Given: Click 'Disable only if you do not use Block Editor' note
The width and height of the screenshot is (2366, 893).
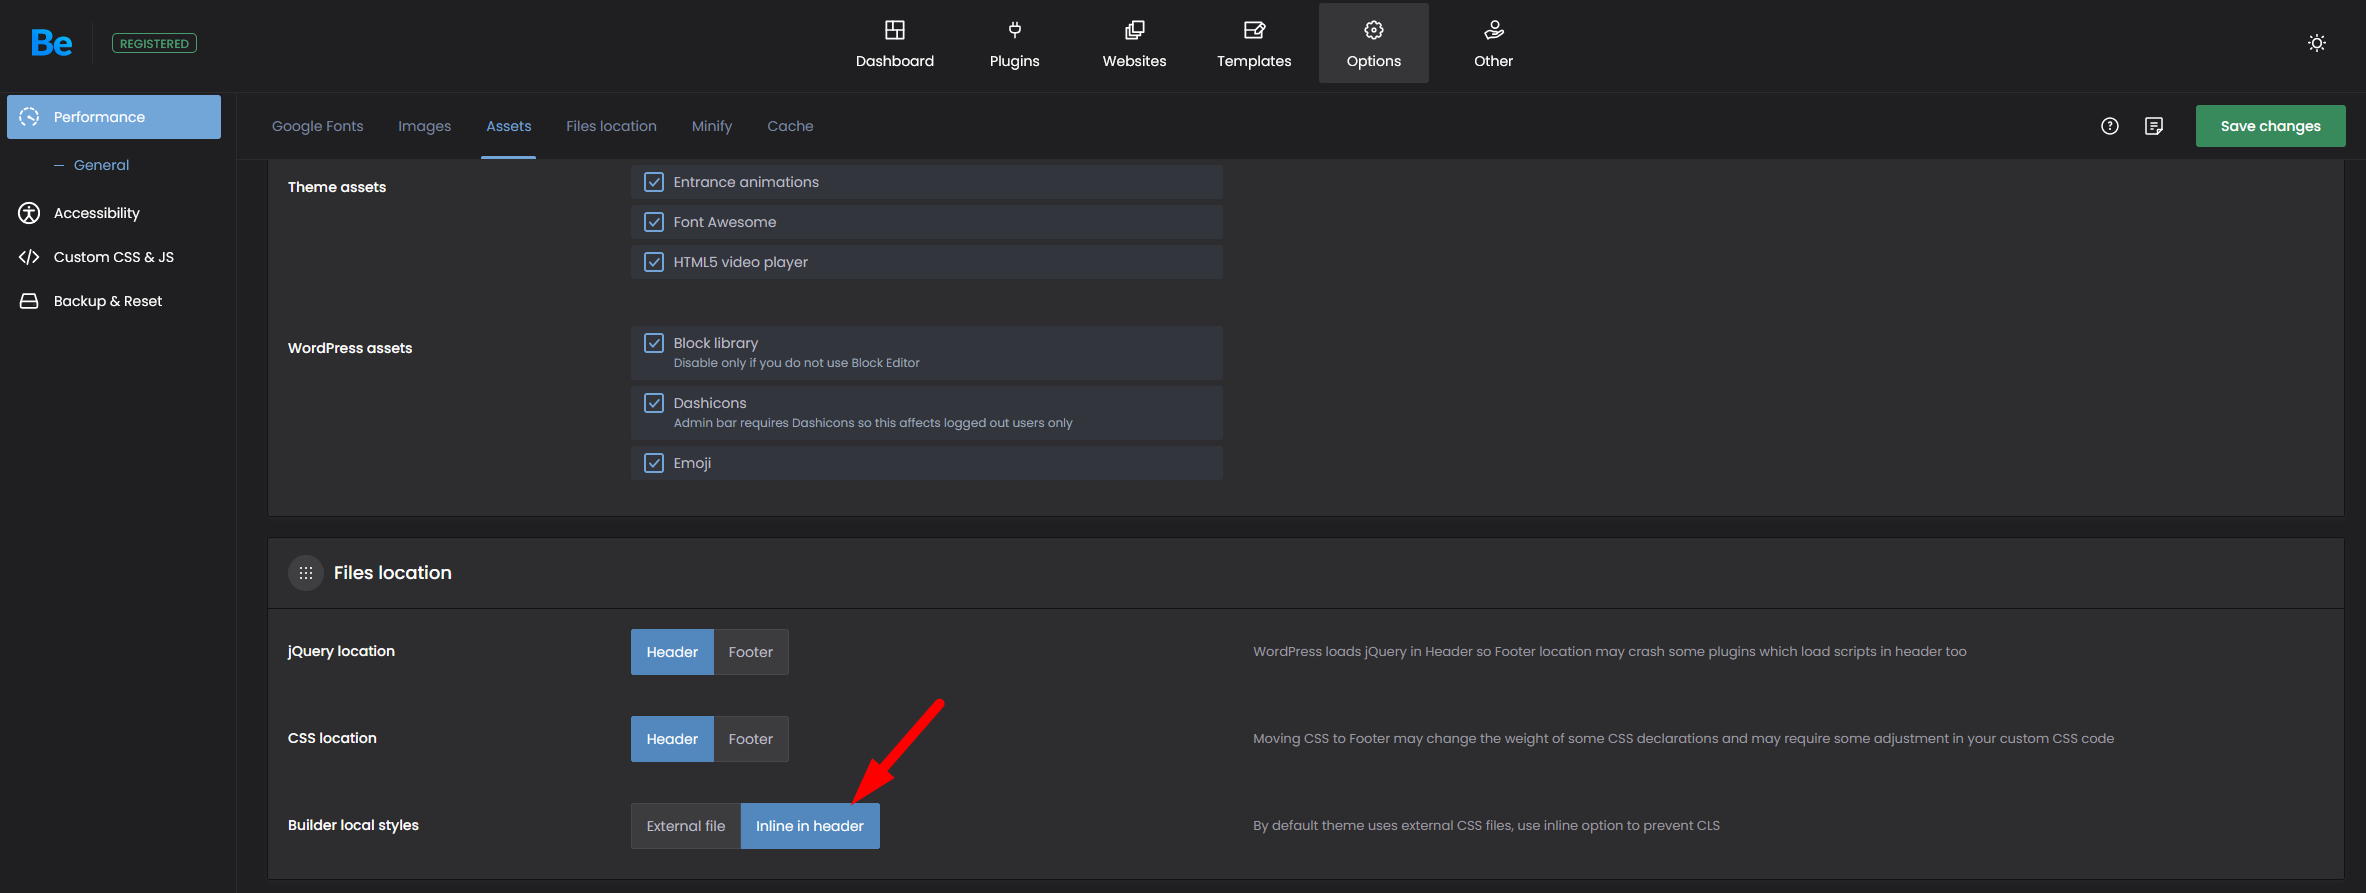Looking at the screenshot, I should point(796,363).
